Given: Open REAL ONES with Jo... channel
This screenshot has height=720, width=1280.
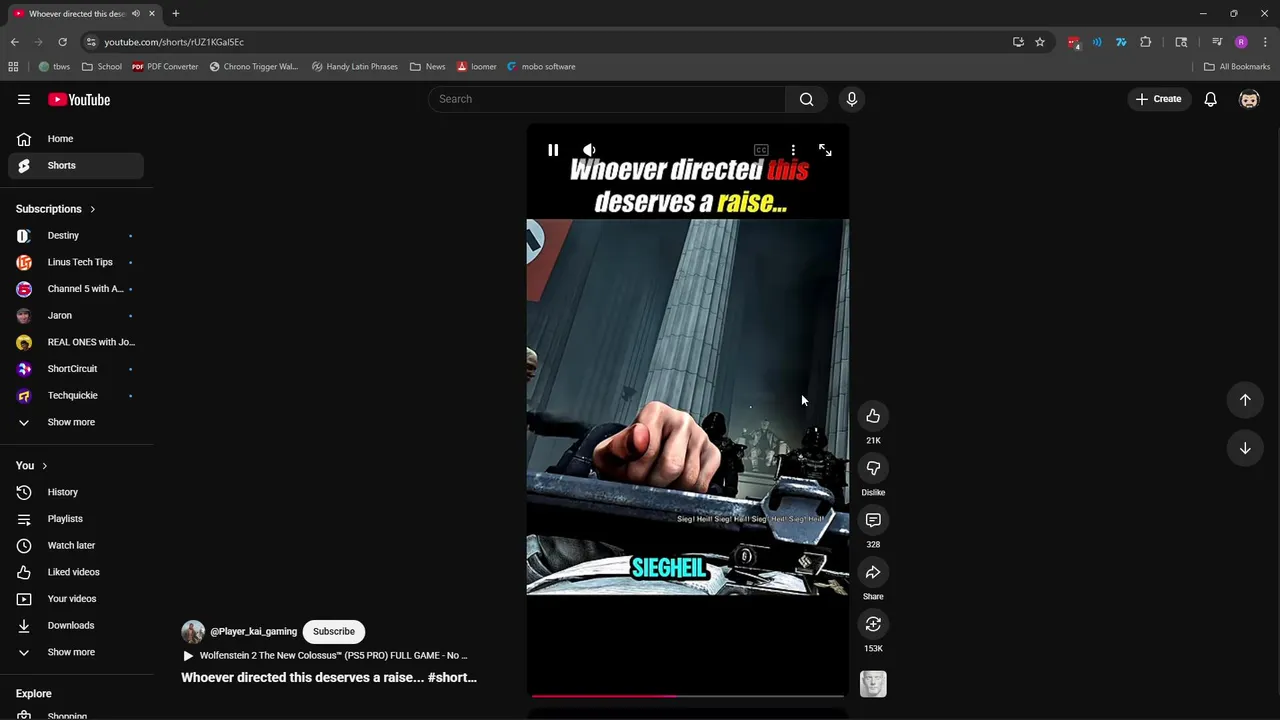Looking at the screenshot, I should [x=76, y=342].
